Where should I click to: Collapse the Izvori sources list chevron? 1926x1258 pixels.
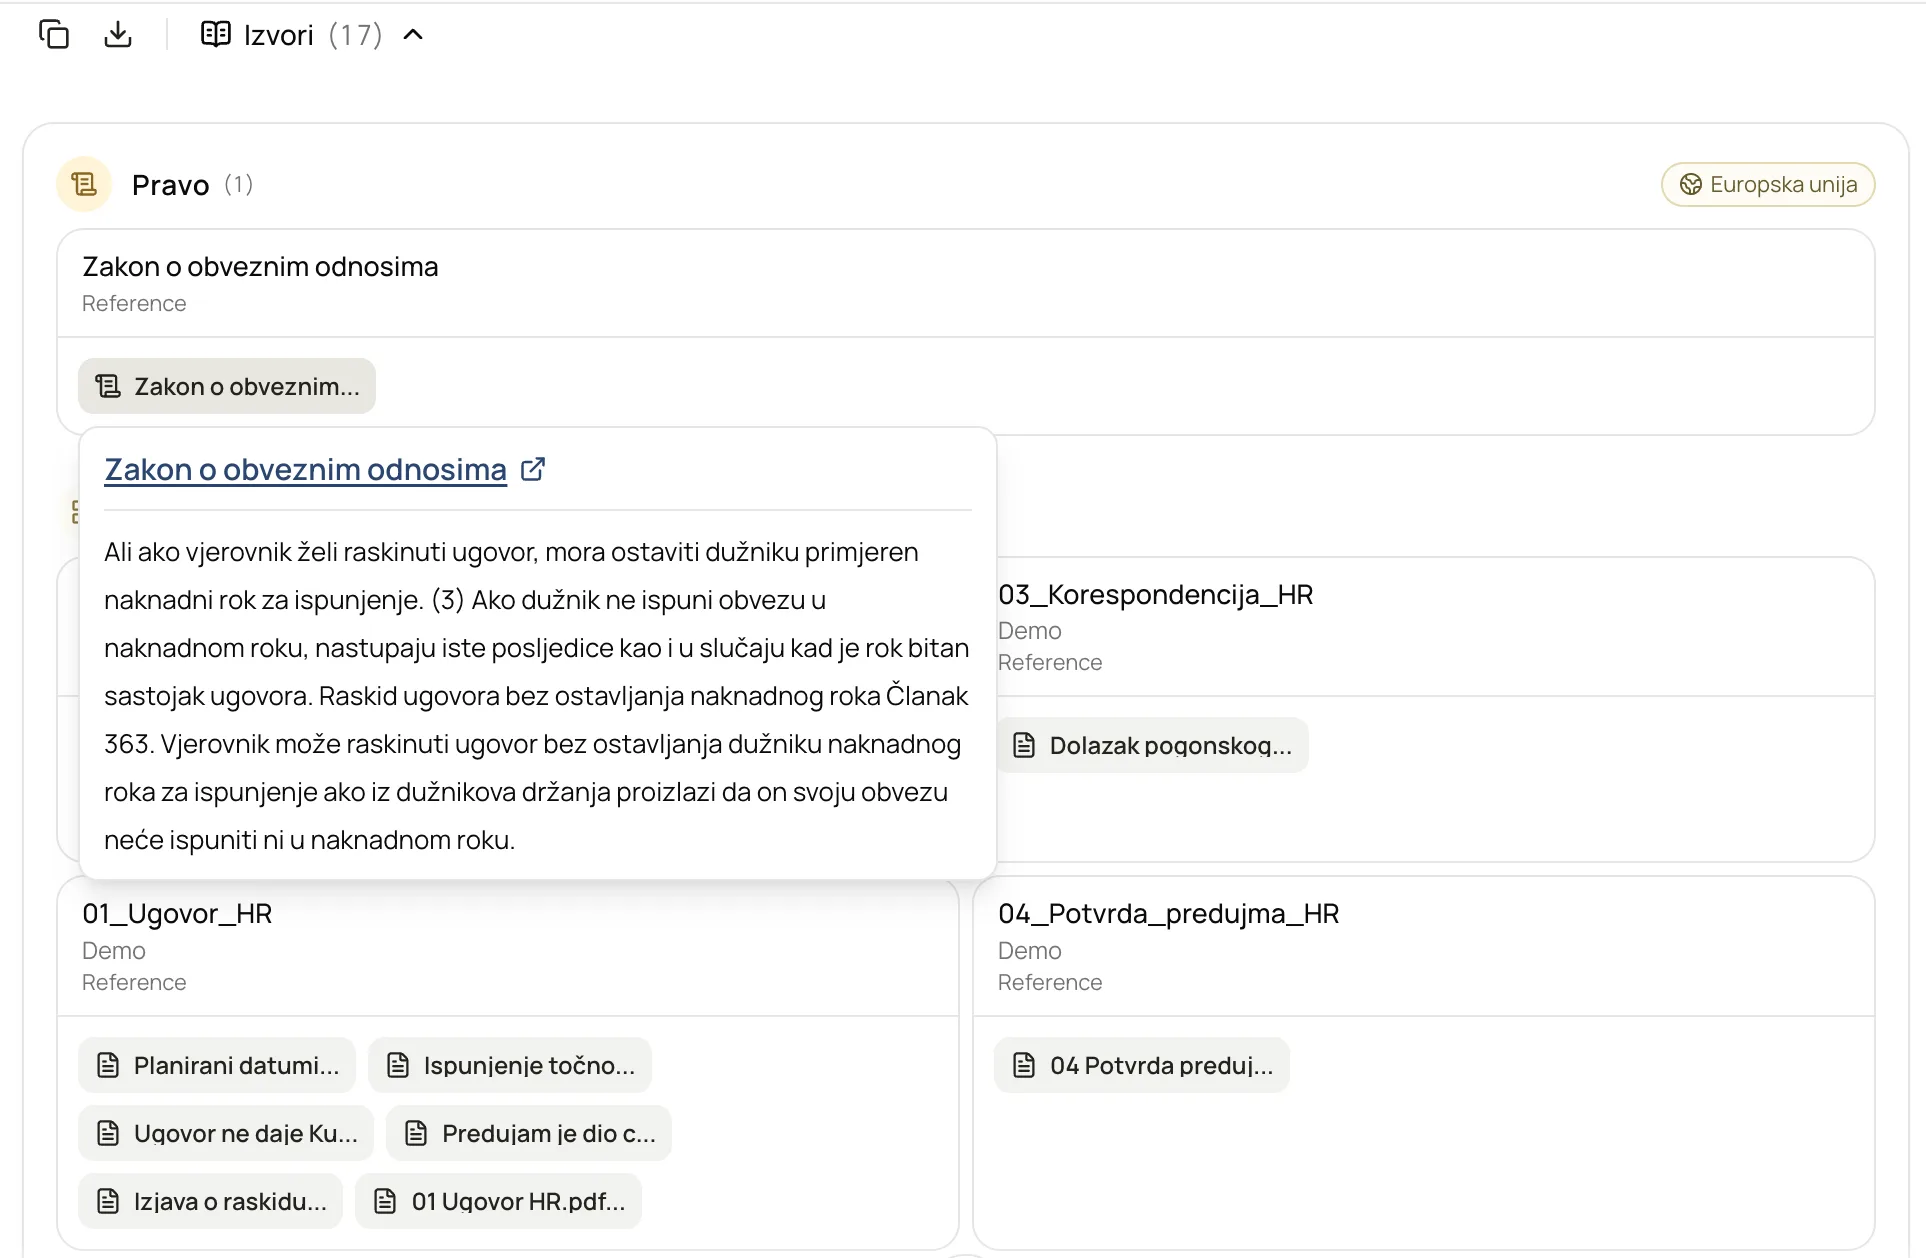pos(413,35)
